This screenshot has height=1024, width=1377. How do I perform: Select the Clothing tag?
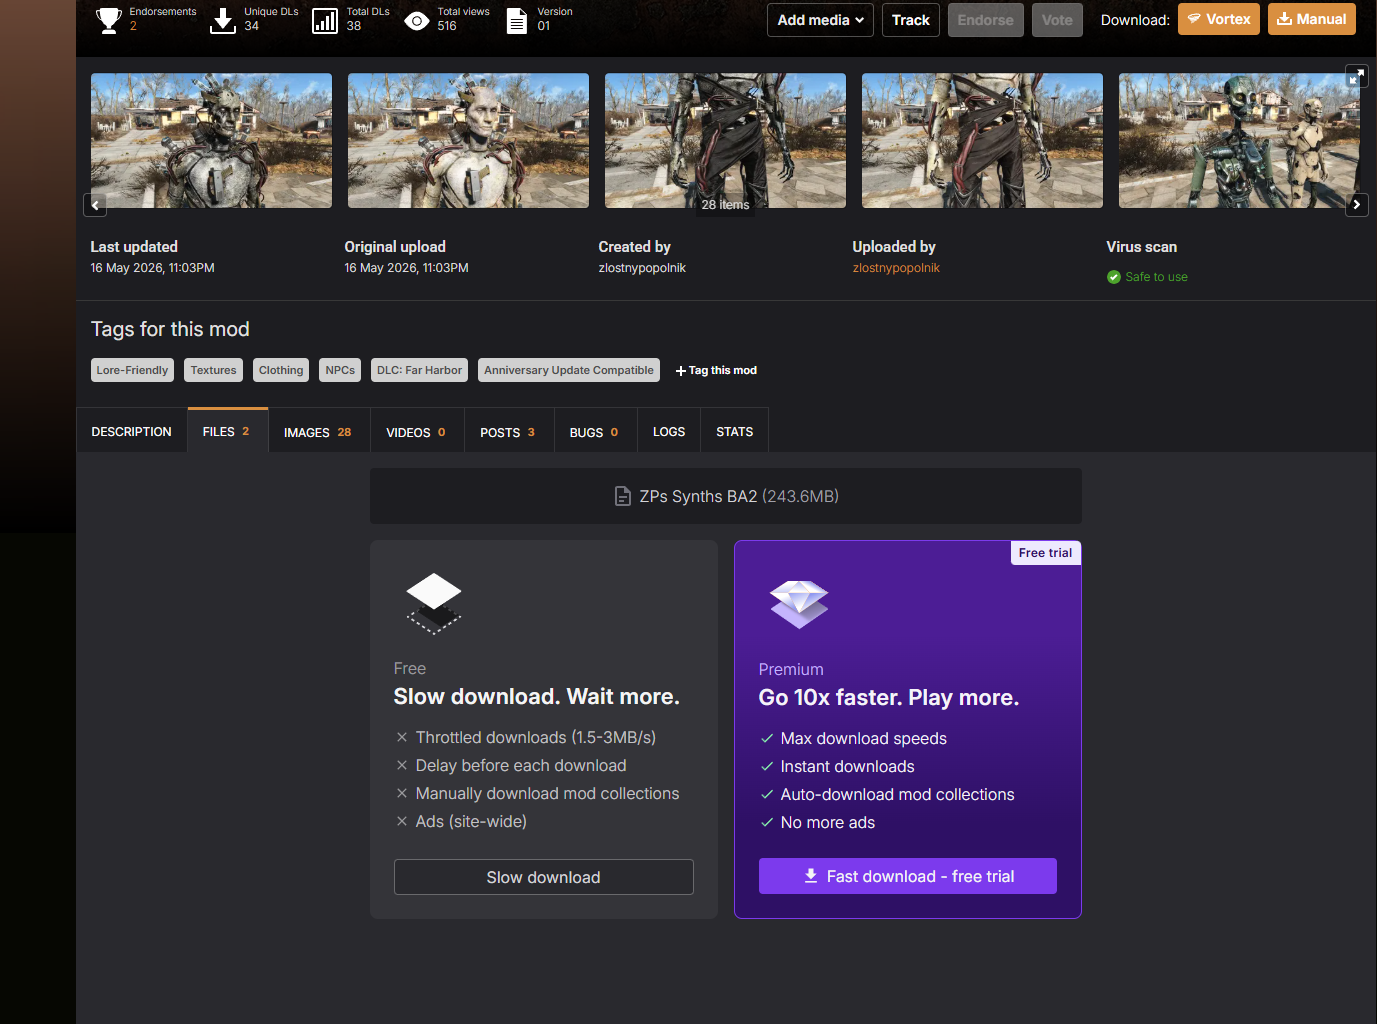281,370
